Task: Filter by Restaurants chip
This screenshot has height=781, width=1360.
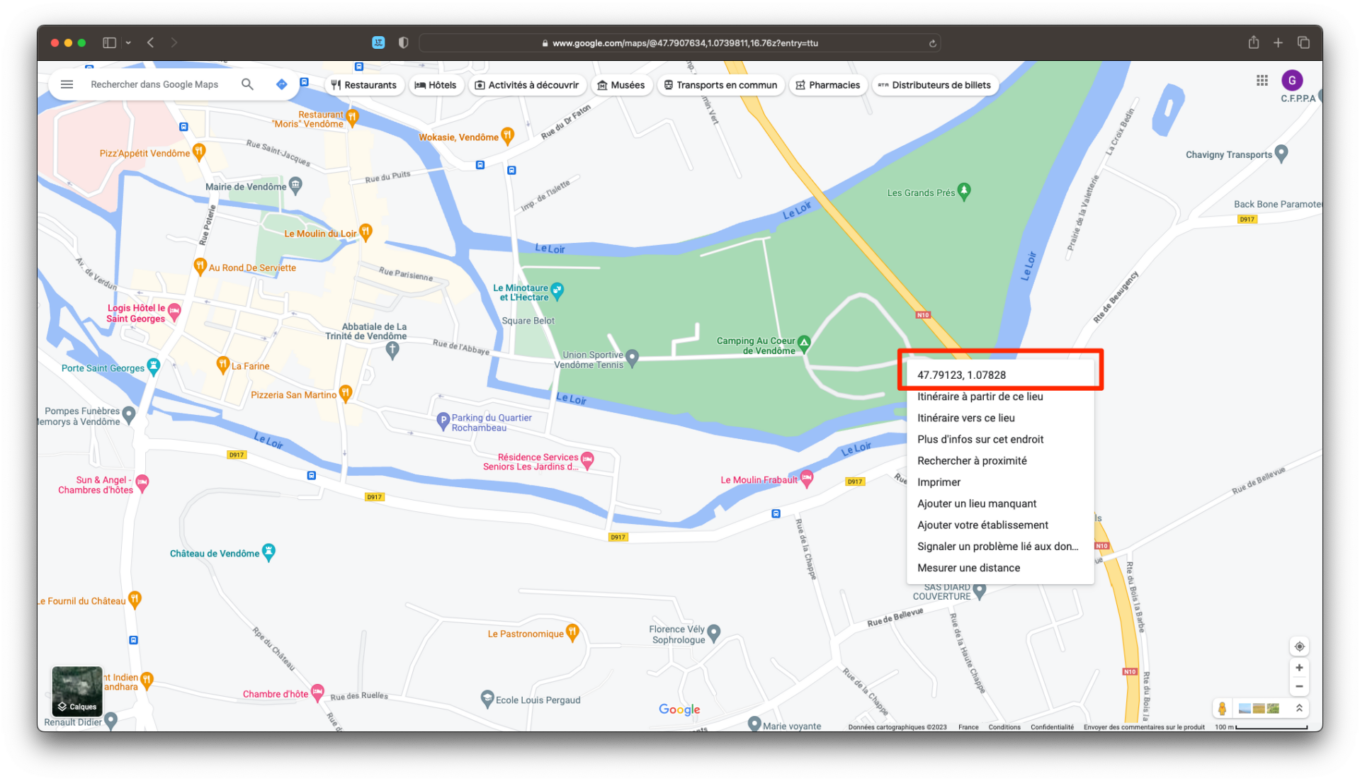Action: [364, 85]
